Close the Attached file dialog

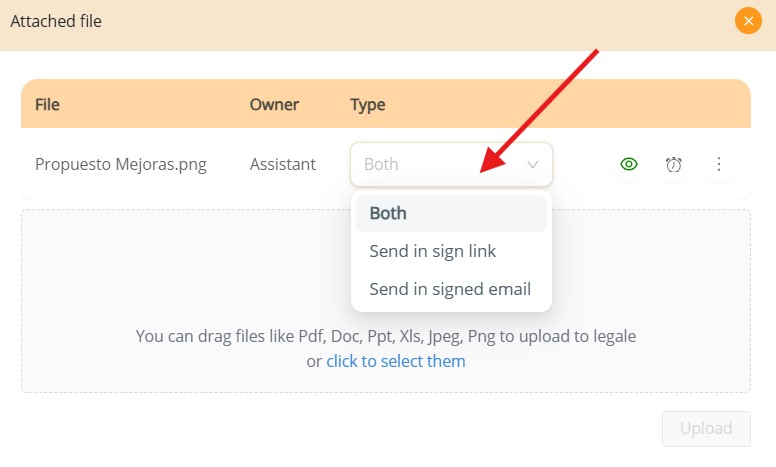748,21
